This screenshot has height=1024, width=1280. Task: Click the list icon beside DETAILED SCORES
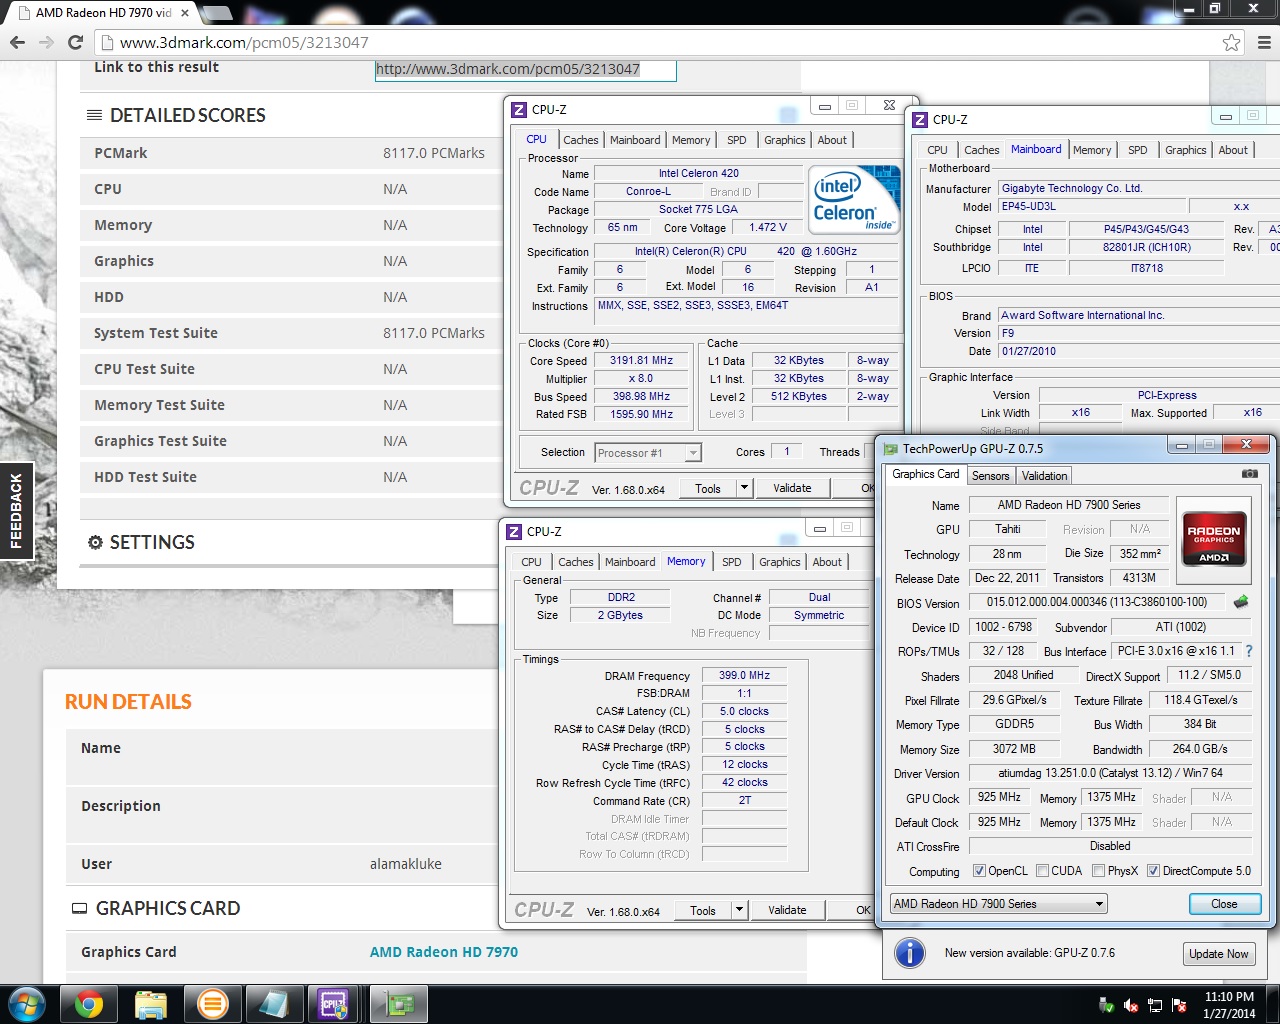pos(94,115)
